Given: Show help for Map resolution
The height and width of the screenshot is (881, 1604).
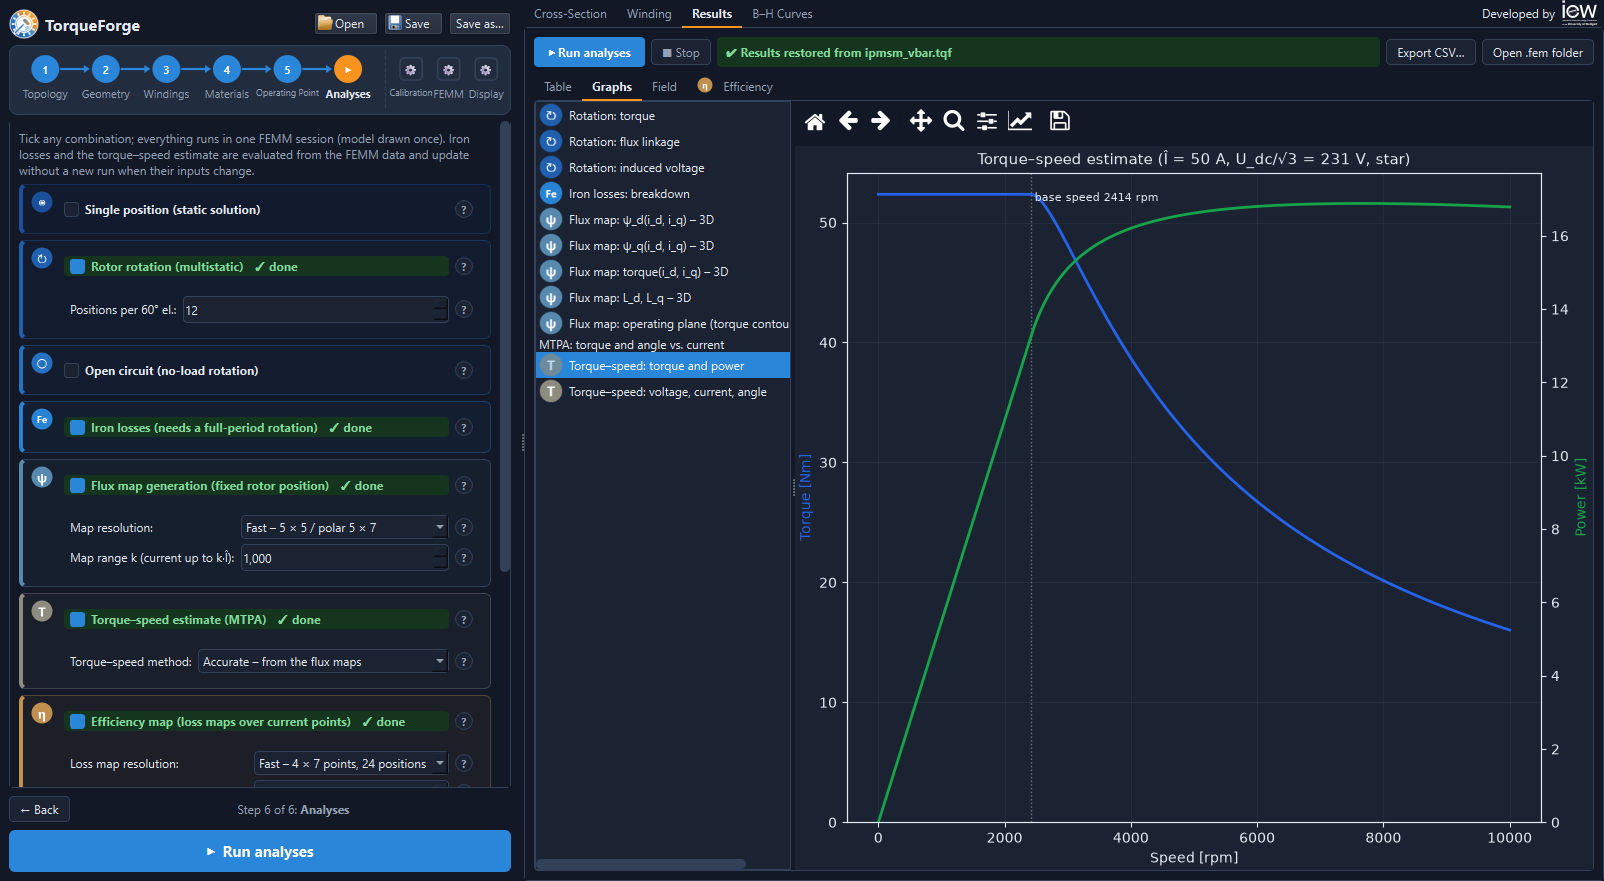Looking at the screenshot, I should point(463,527).
